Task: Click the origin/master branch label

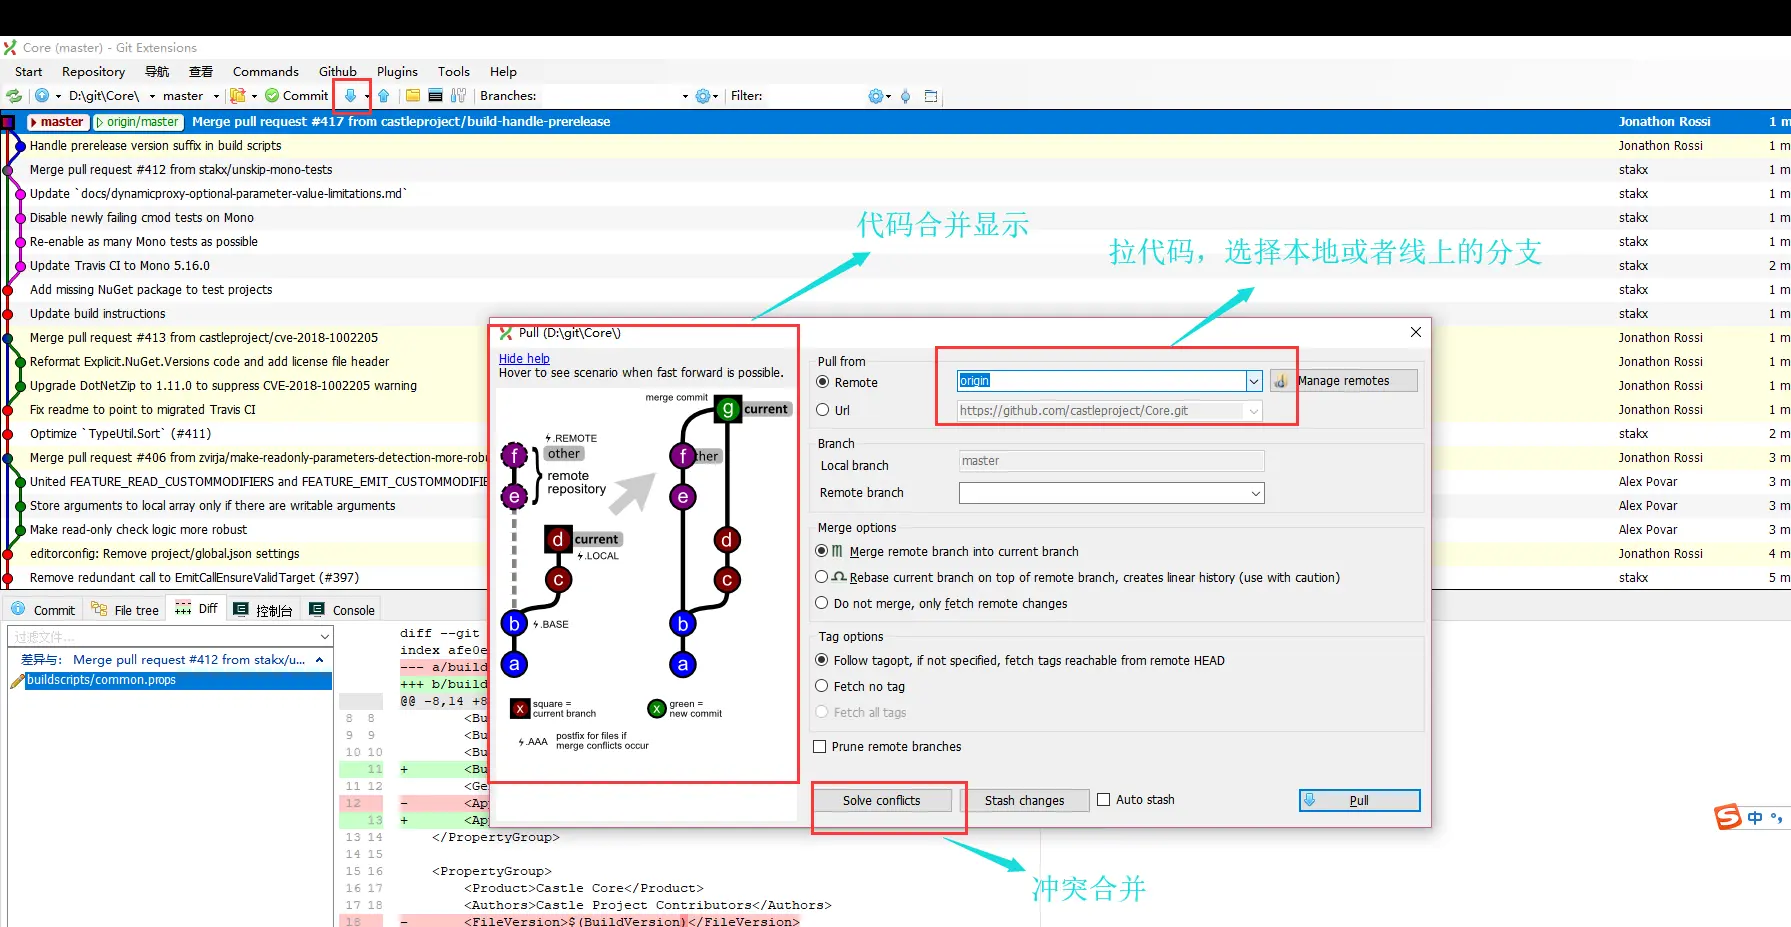Action: click(139, 122)
